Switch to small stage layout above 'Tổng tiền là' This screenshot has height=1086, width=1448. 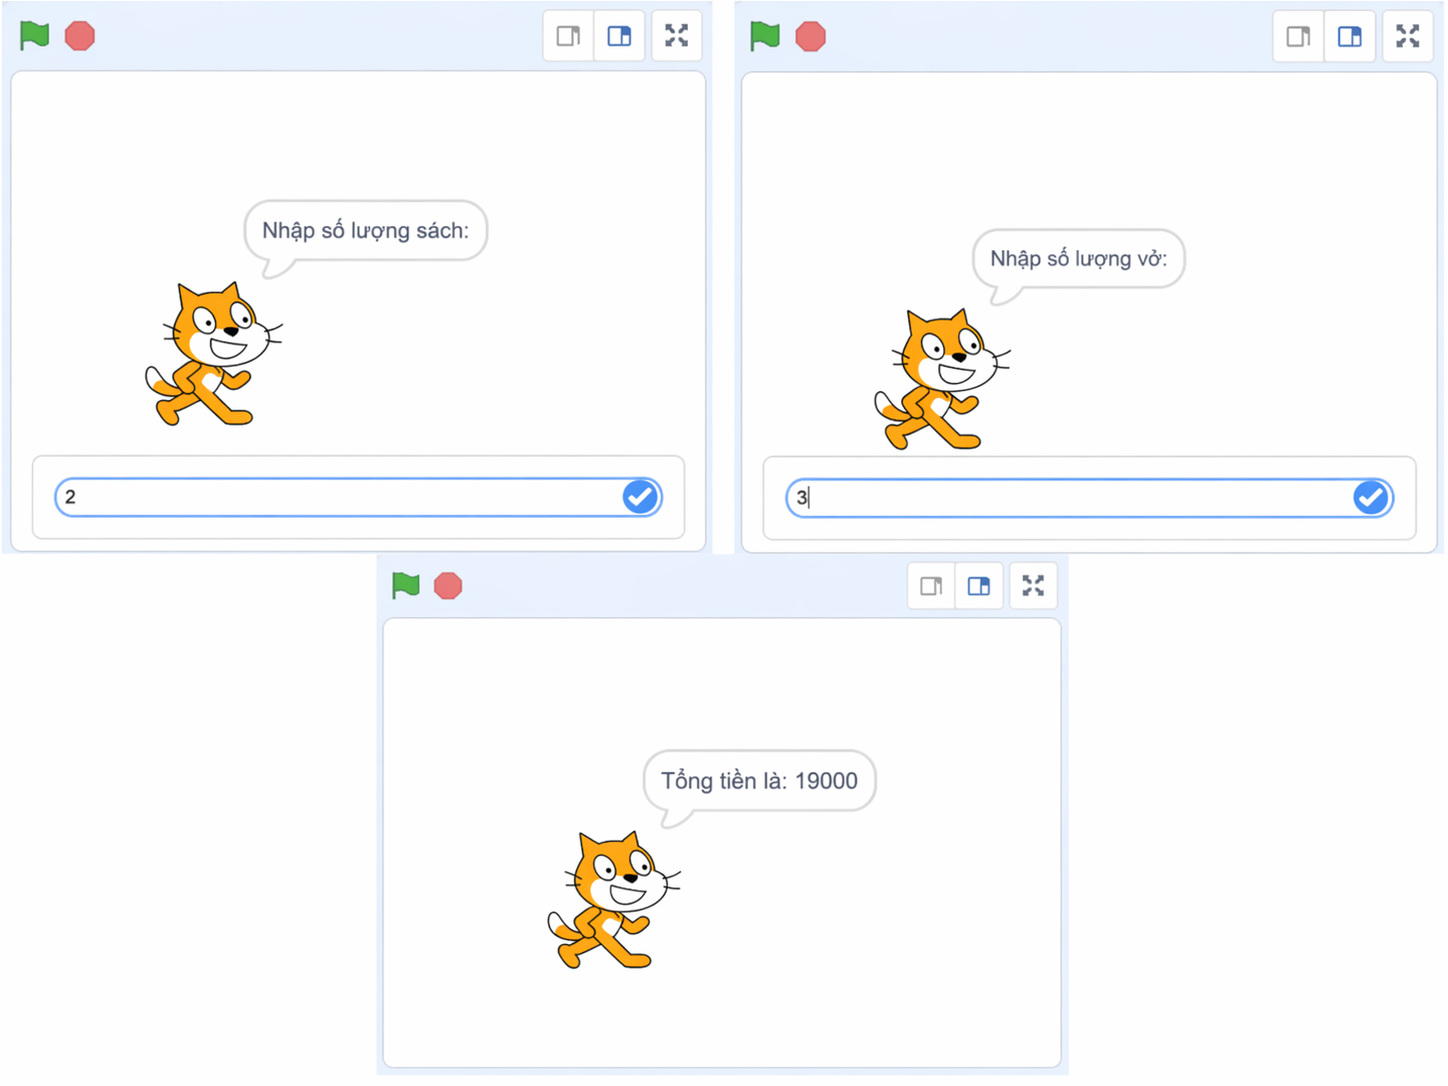tap(932, 586)
